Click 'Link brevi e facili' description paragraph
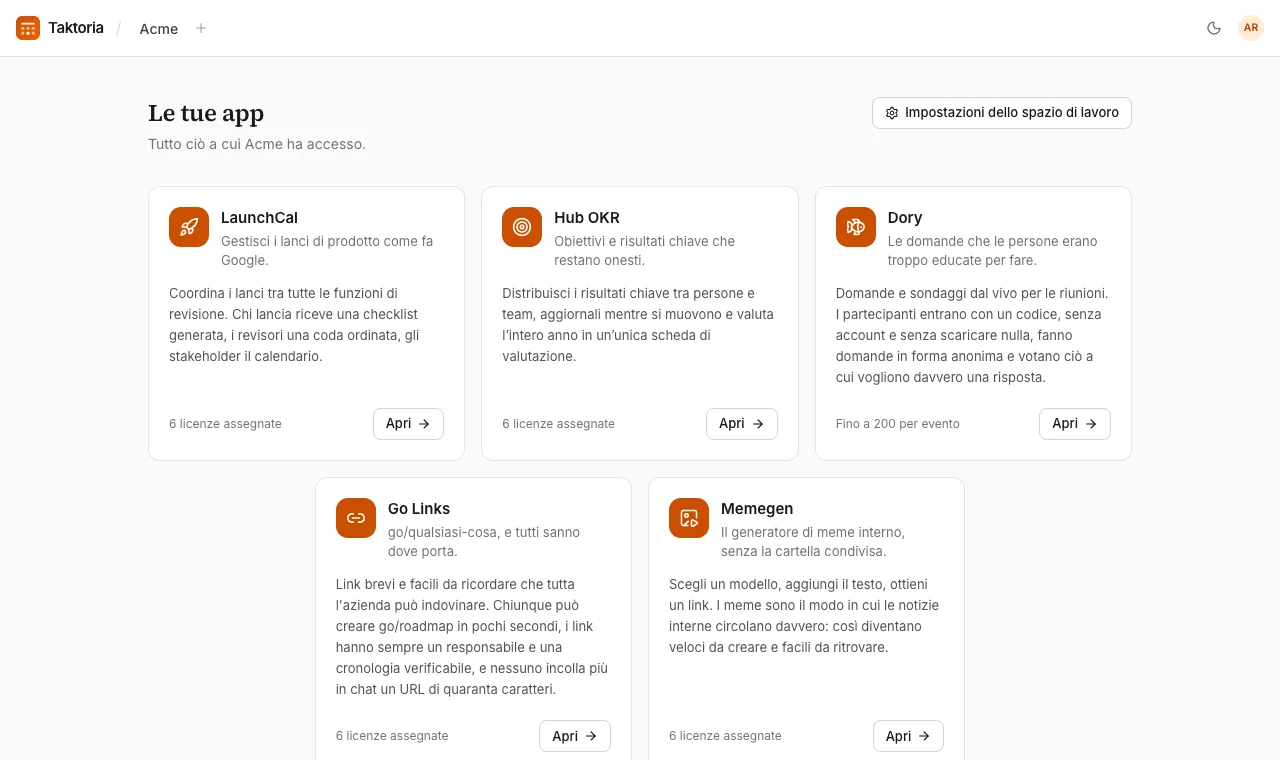This screenshot has width=1280, height=760. click(x=472, y=637)
